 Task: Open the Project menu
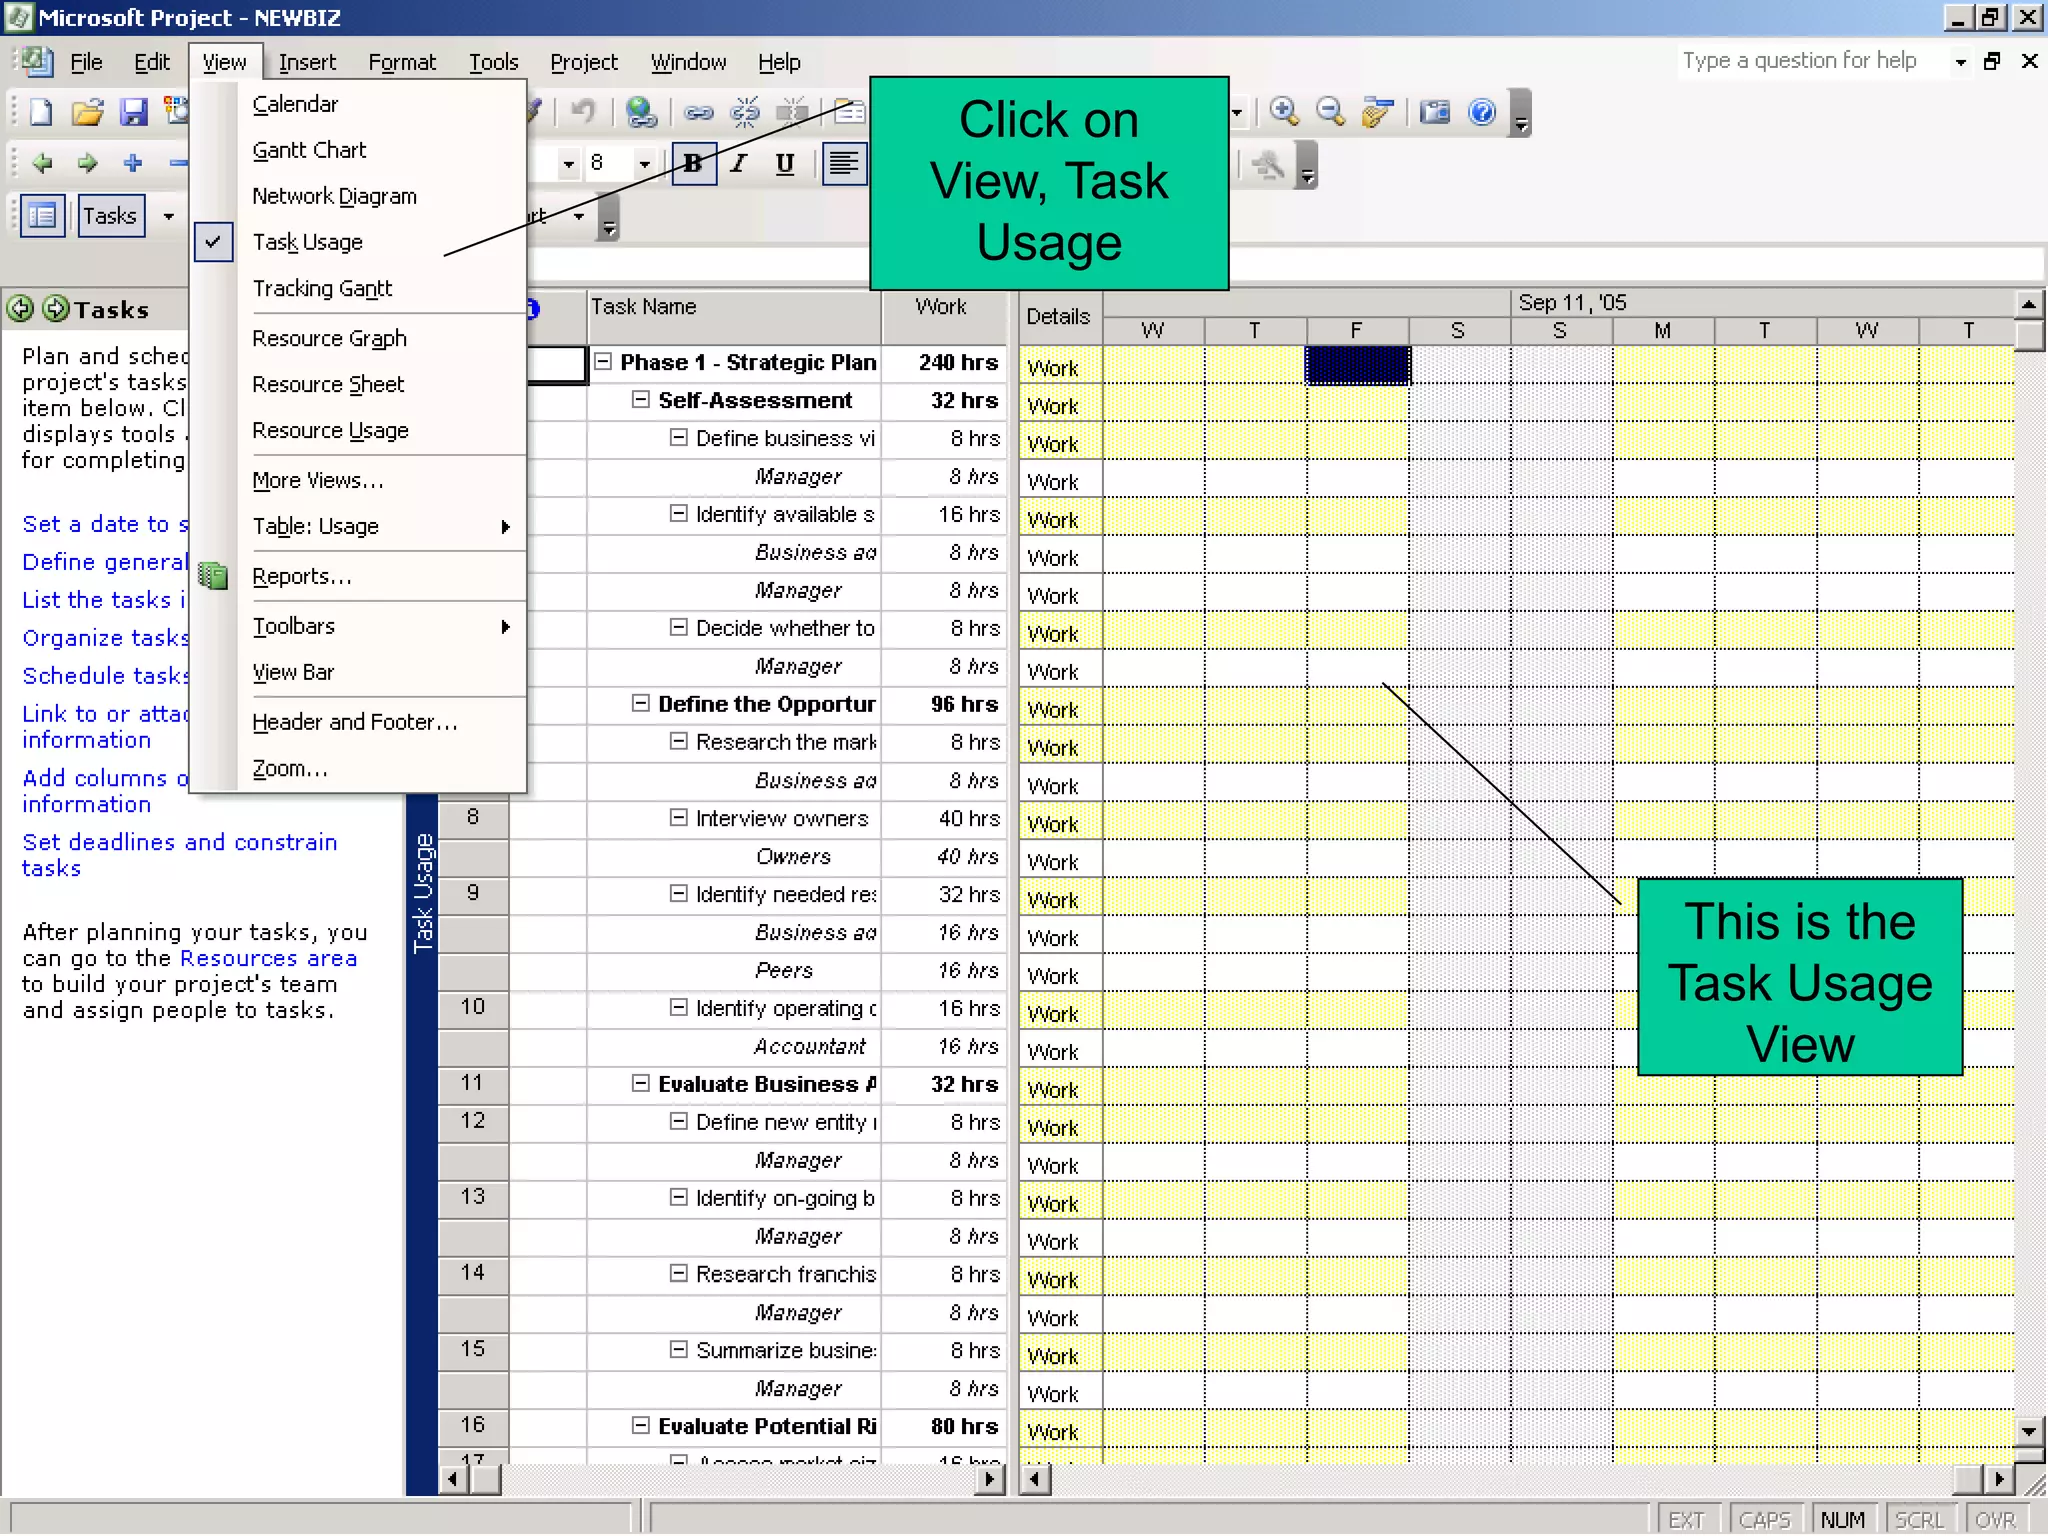[x=584, y=62]
